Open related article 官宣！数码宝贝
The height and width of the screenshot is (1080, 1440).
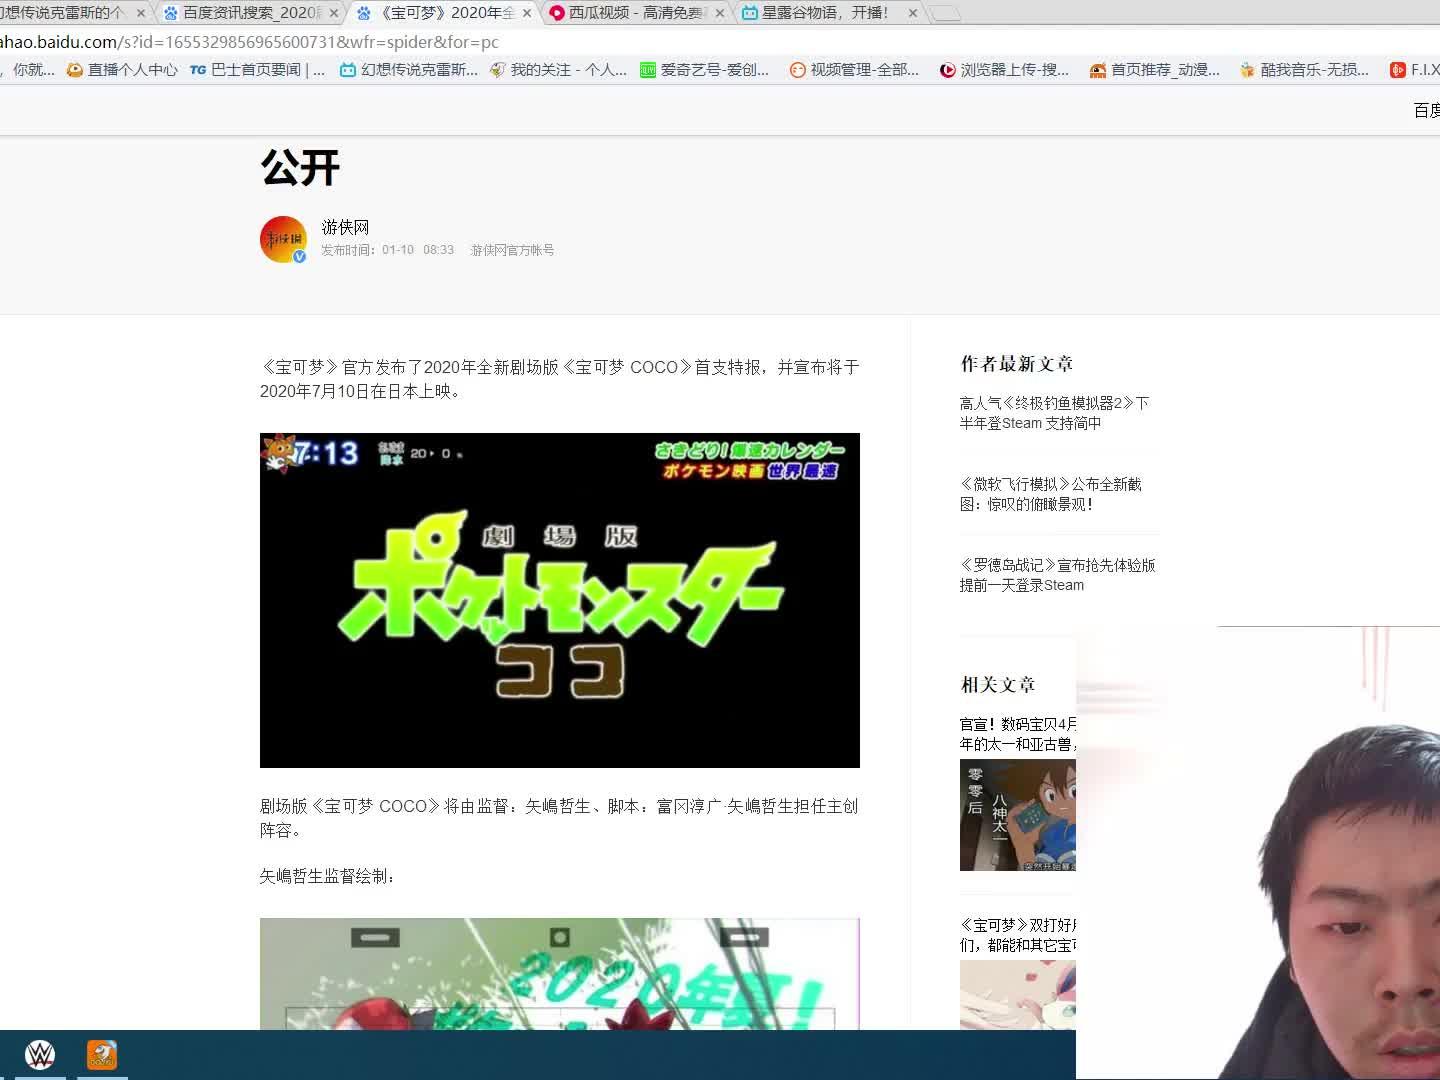click(1018, 734)
